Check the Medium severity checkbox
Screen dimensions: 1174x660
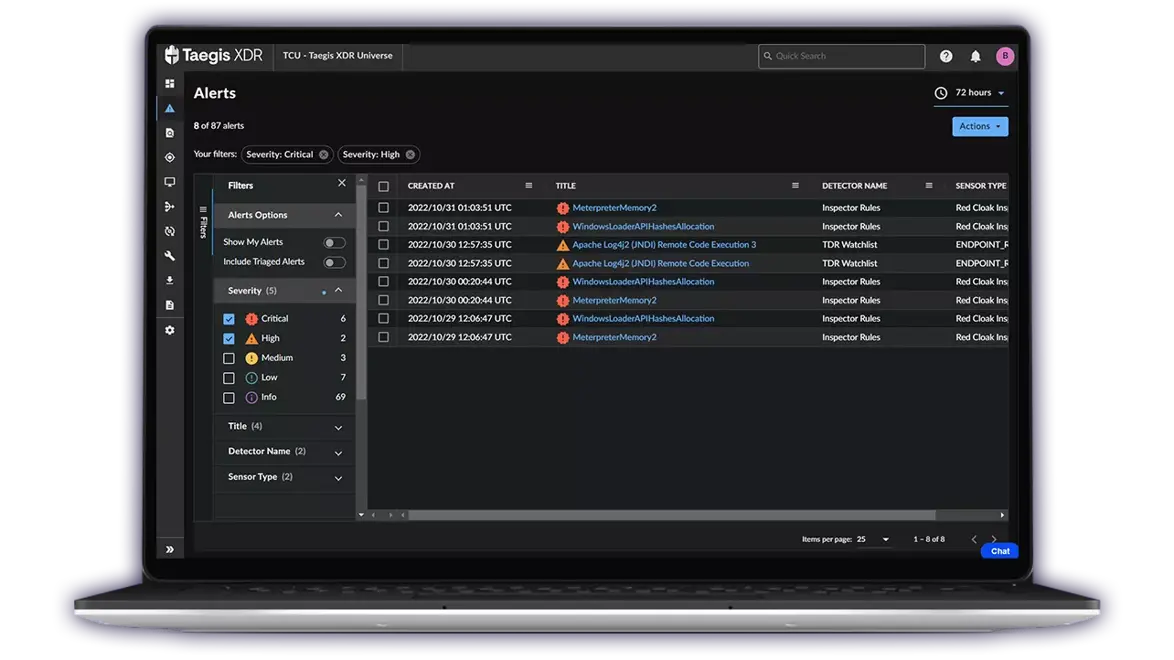(229, 359)
